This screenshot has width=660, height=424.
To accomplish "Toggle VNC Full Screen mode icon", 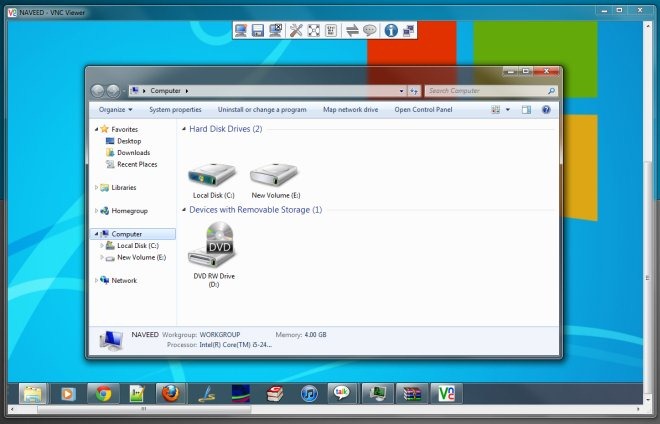I will 314,30.
